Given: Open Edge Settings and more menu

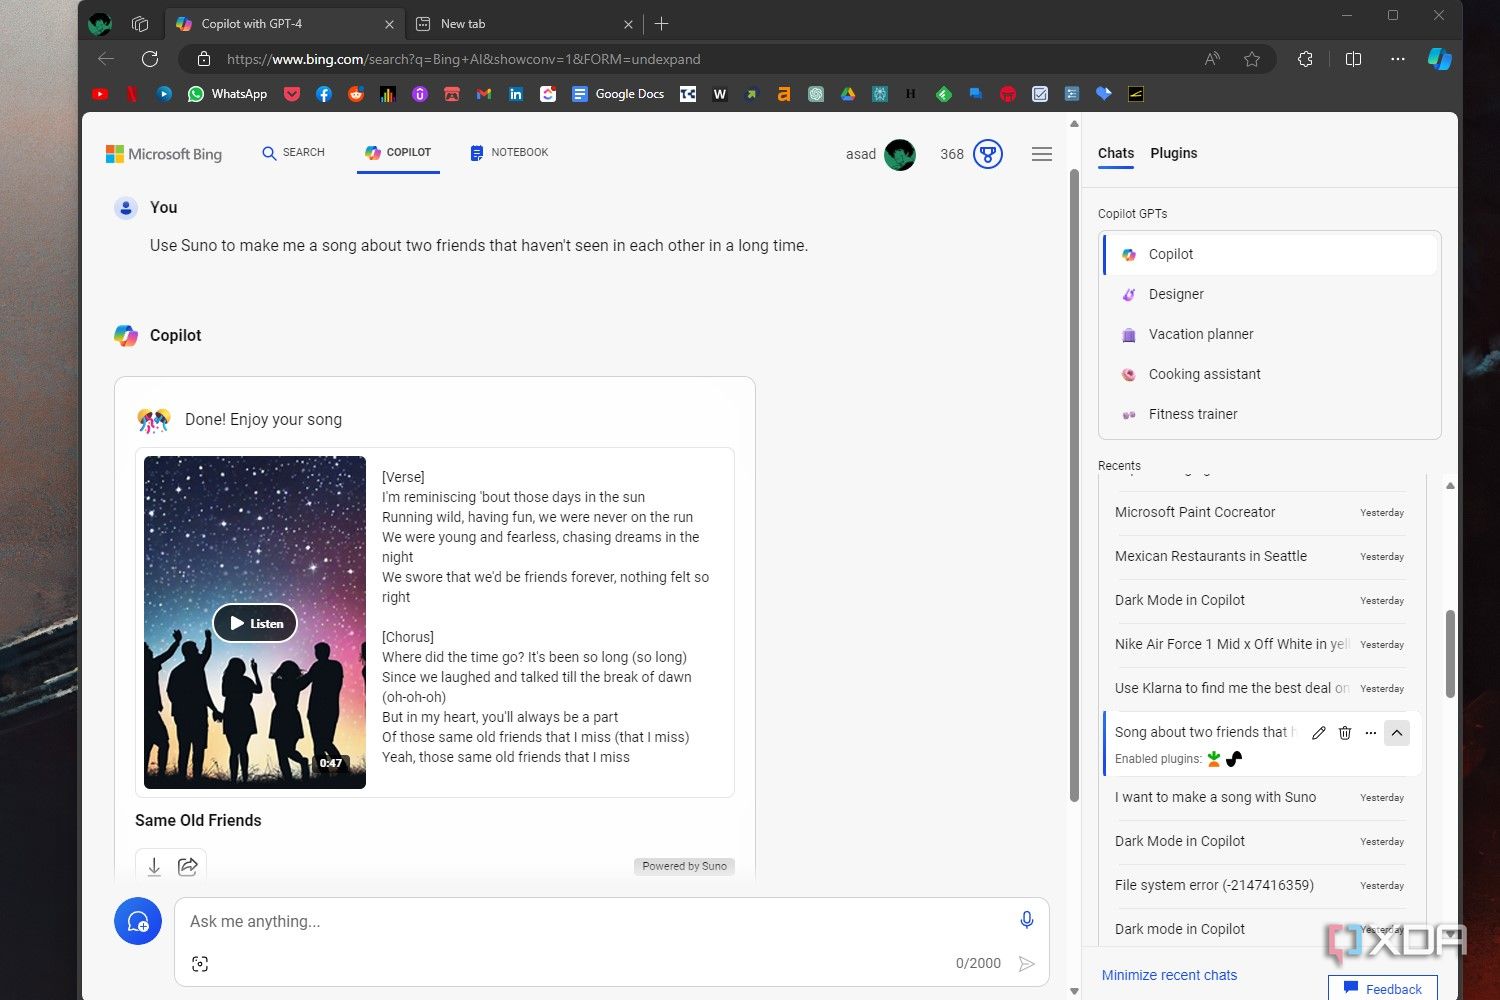Looking at the screenshot, I should pos(1398,59).
